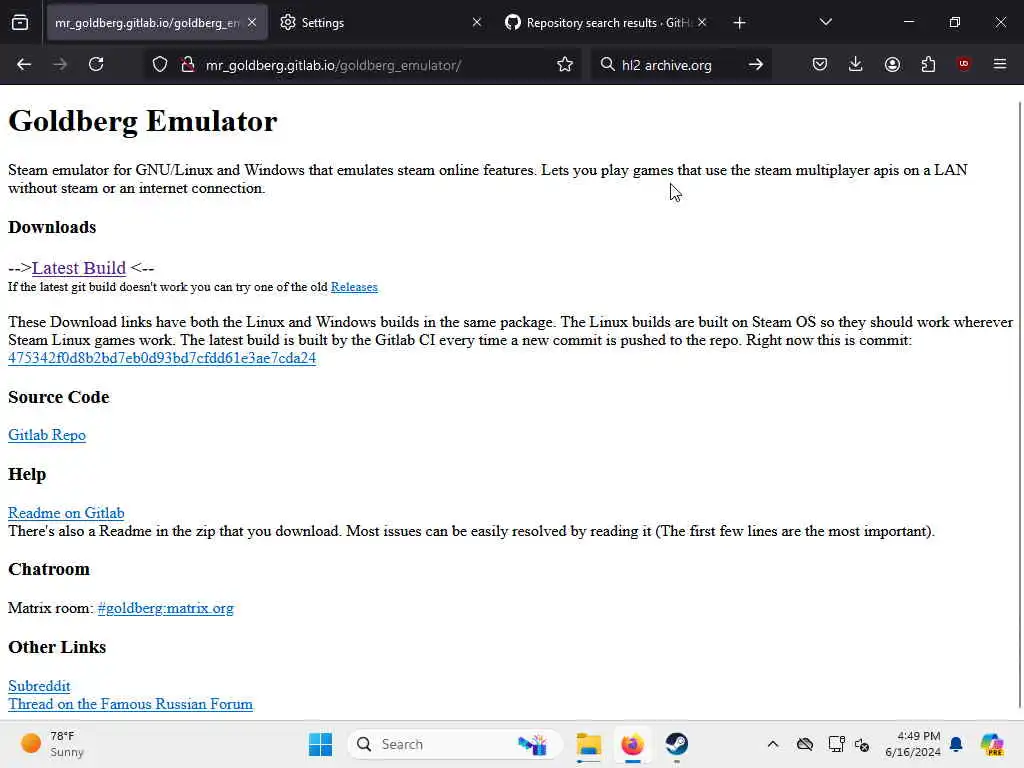Go back with the back arrow button

click(24, 65)
